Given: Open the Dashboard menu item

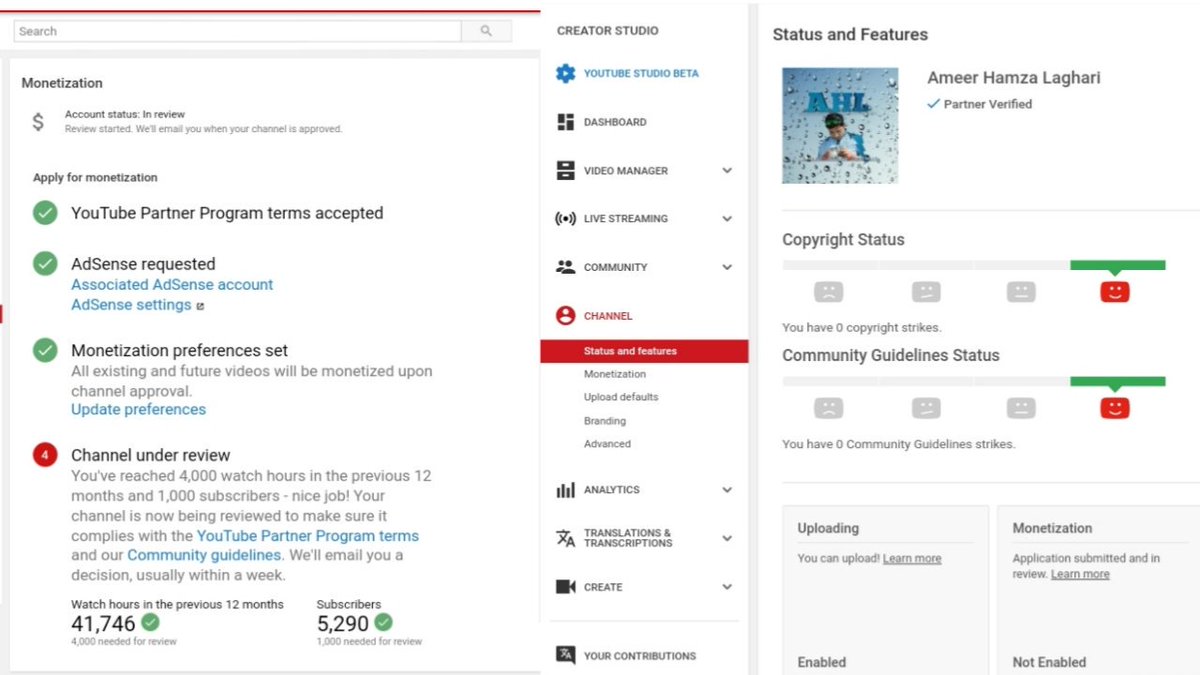Looking at the screenshot, I should coord(615,122).
